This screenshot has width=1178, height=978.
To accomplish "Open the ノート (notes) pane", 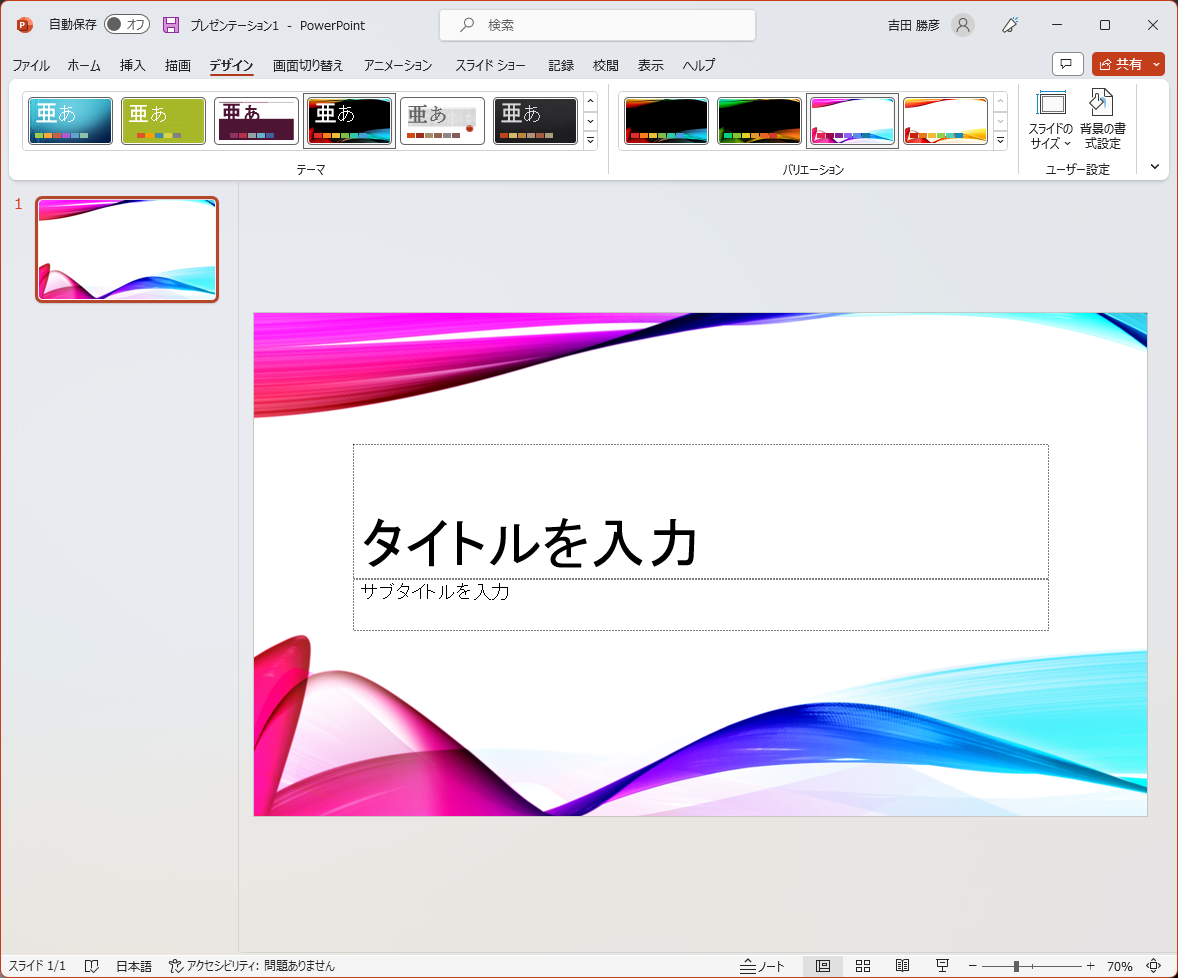I will pyautogui.click(x=763, y=965).
